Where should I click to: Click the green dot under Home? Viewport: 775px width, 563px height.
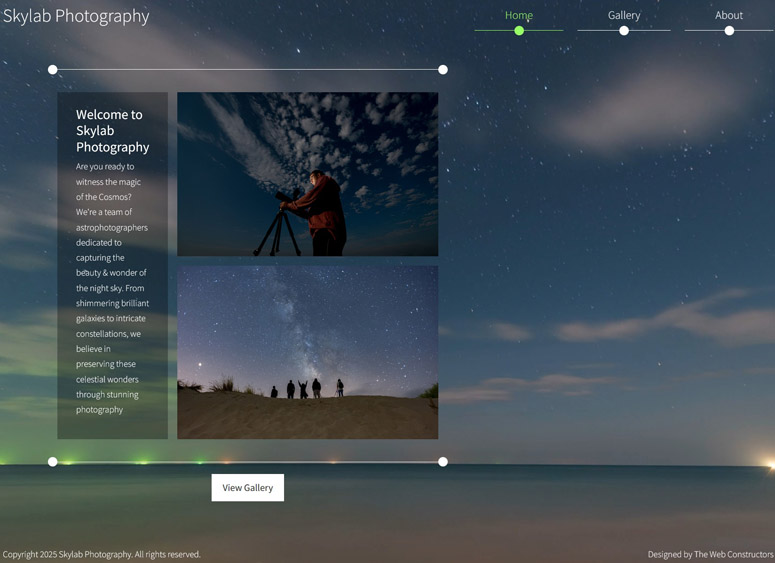click(x=519, y=31)
